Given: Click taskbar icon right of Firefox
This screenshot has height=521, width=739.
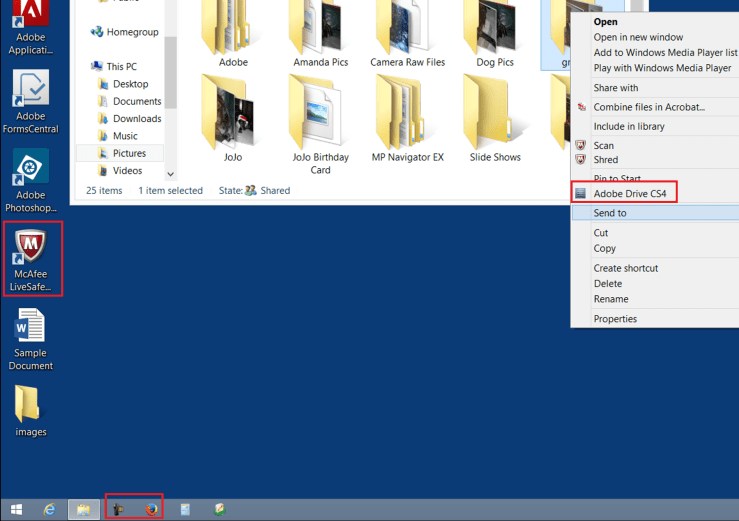Looking at the screenshot, I should (185, 509).
